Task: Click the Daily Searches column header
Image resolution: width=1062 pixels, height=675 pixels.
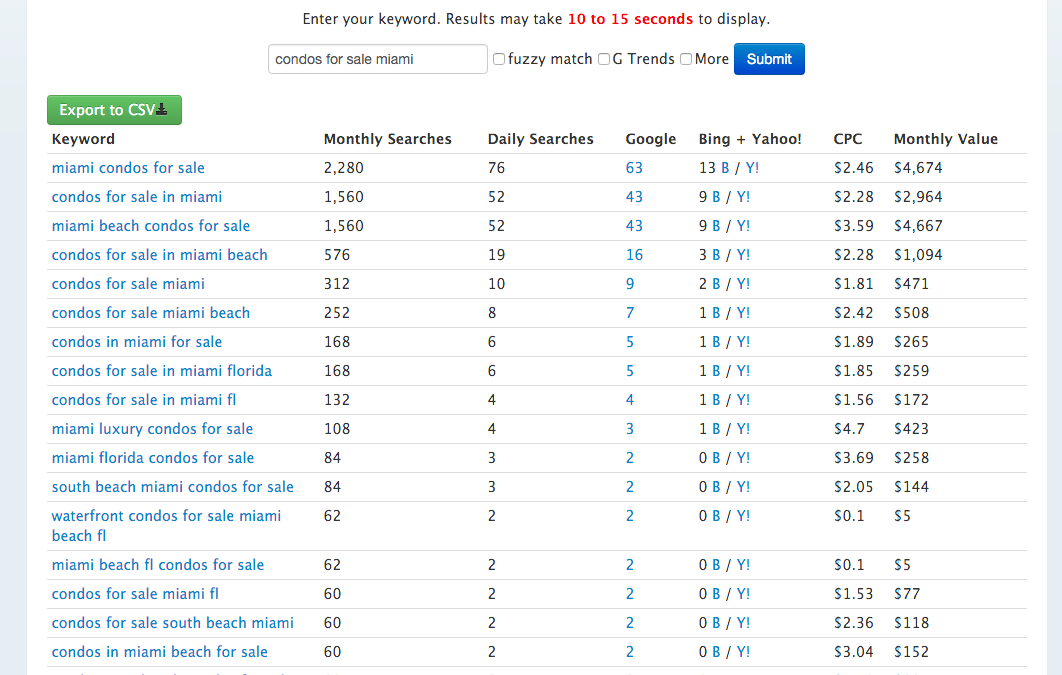Action: tap(540, 139)
